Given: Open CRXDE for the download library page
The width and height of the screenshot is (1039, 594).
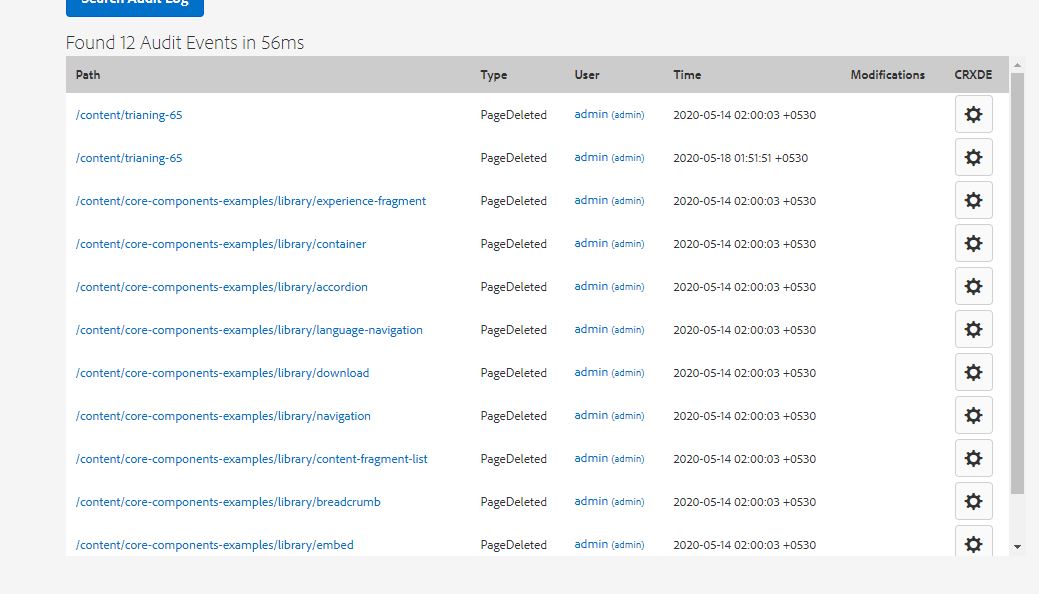Looking at the screenshot, I should click(x=973, y=372).
